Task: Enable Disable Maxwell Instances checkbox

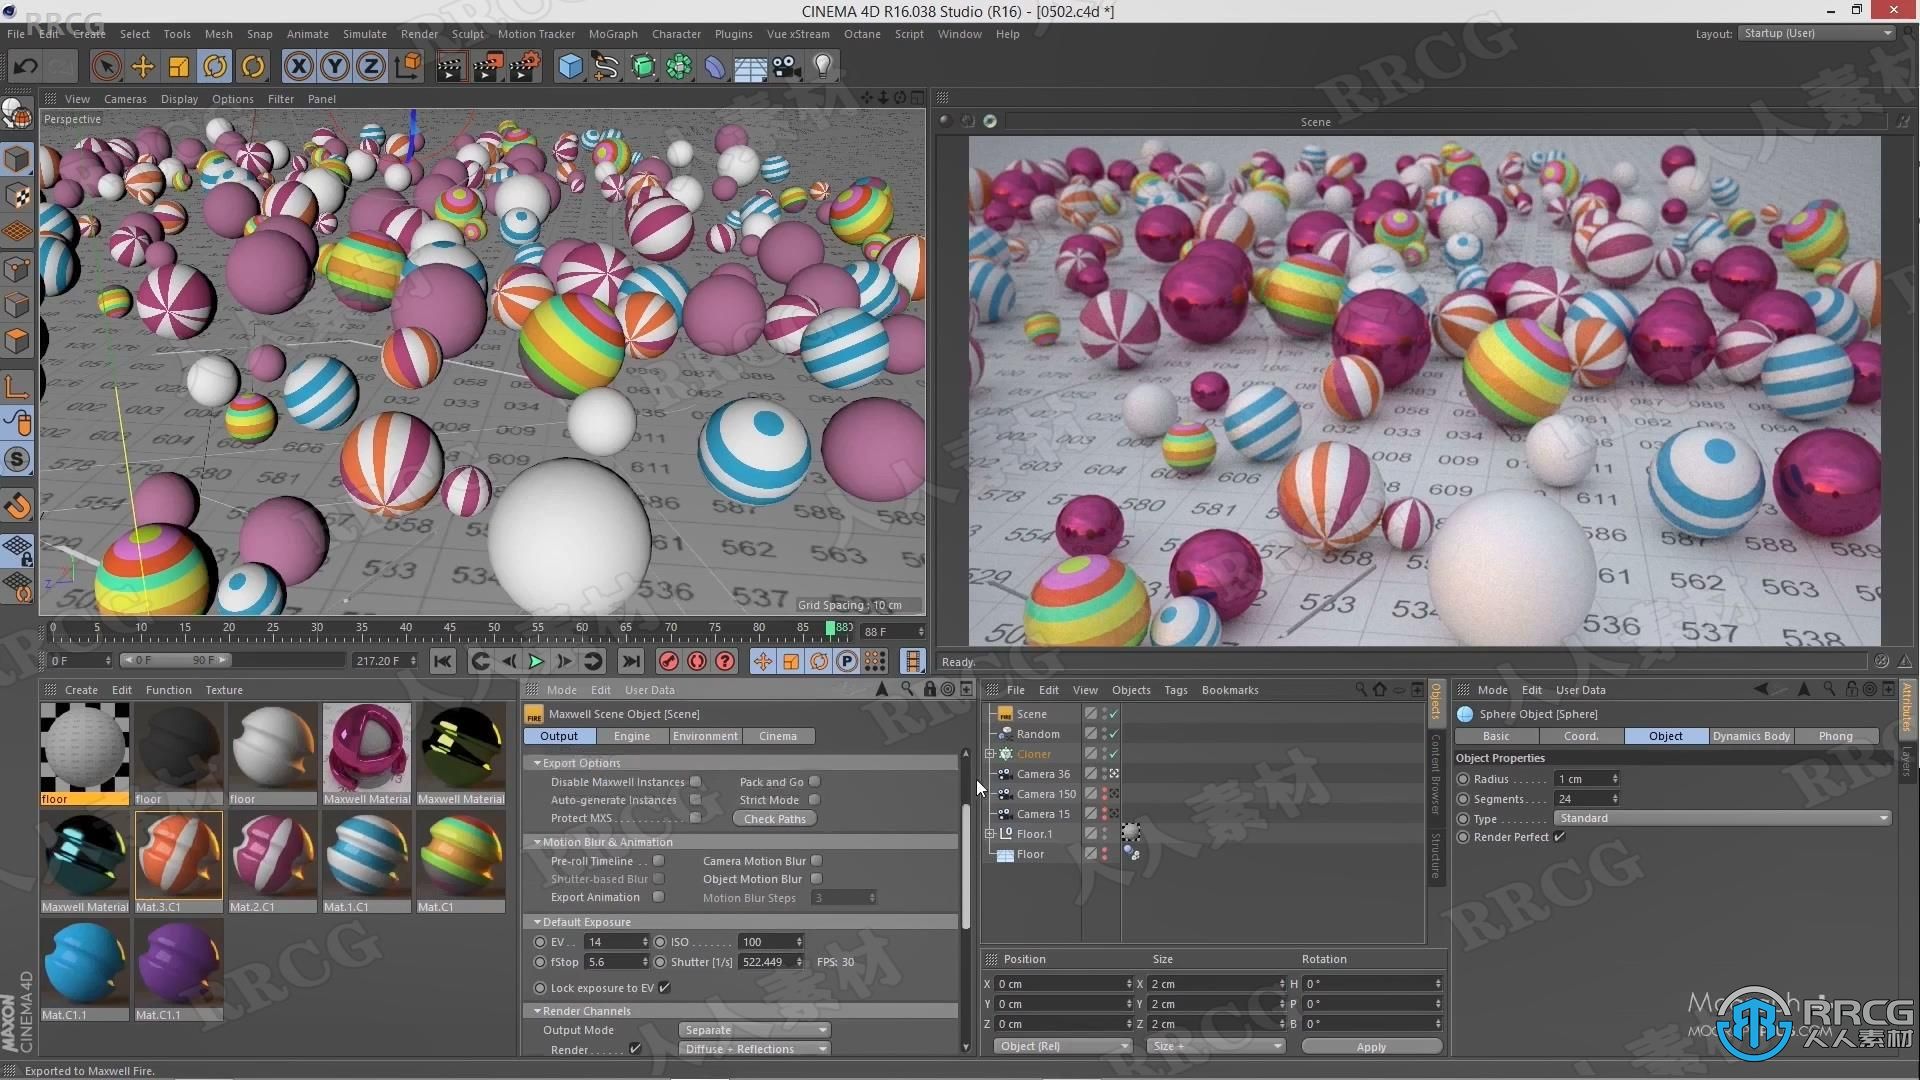Action: [x=696, y=782]
